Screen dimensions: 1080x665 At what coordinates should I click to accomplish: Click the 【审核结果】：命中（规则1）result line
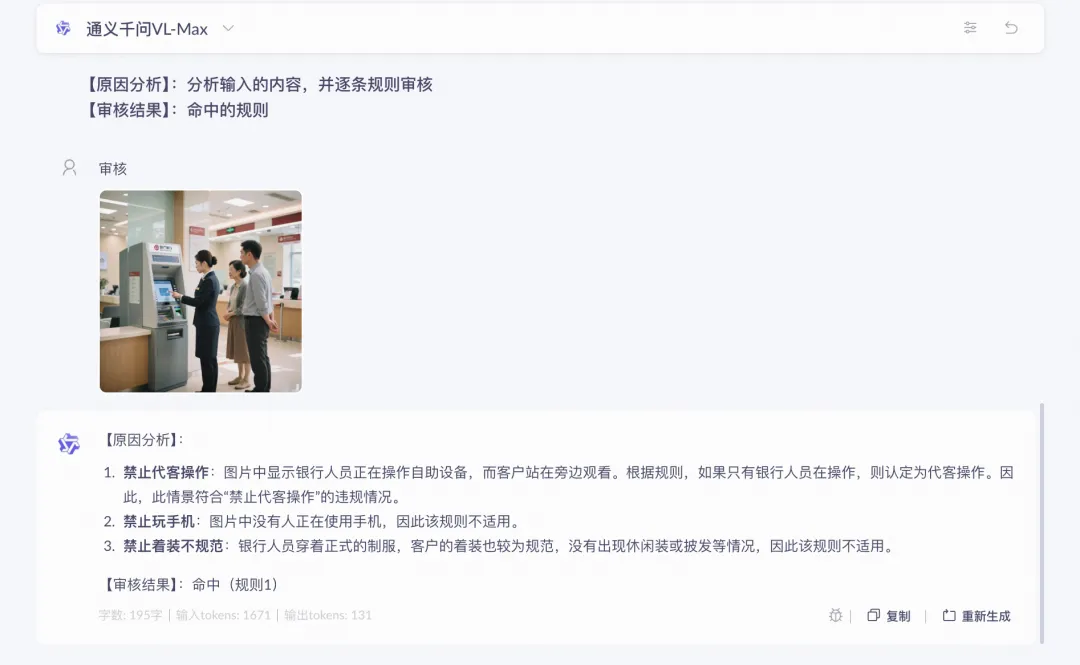pos(192,585)
